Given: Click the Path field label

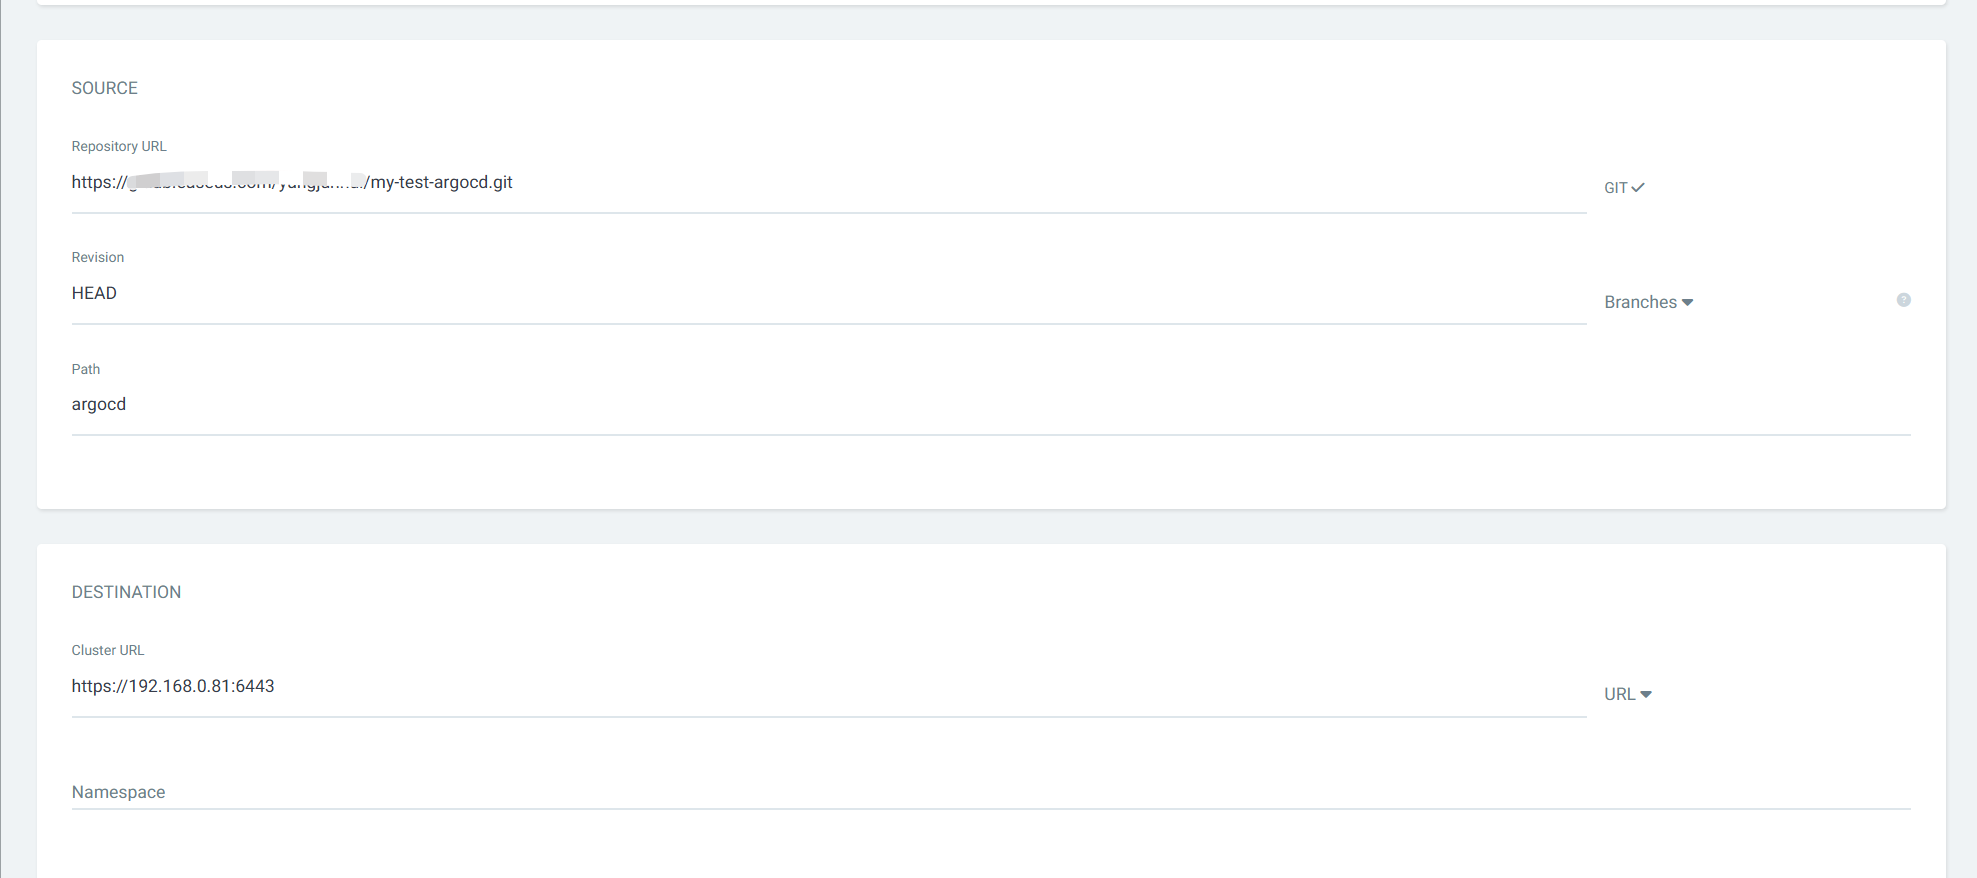Looking at the screenshot, I should pos(86,369).
